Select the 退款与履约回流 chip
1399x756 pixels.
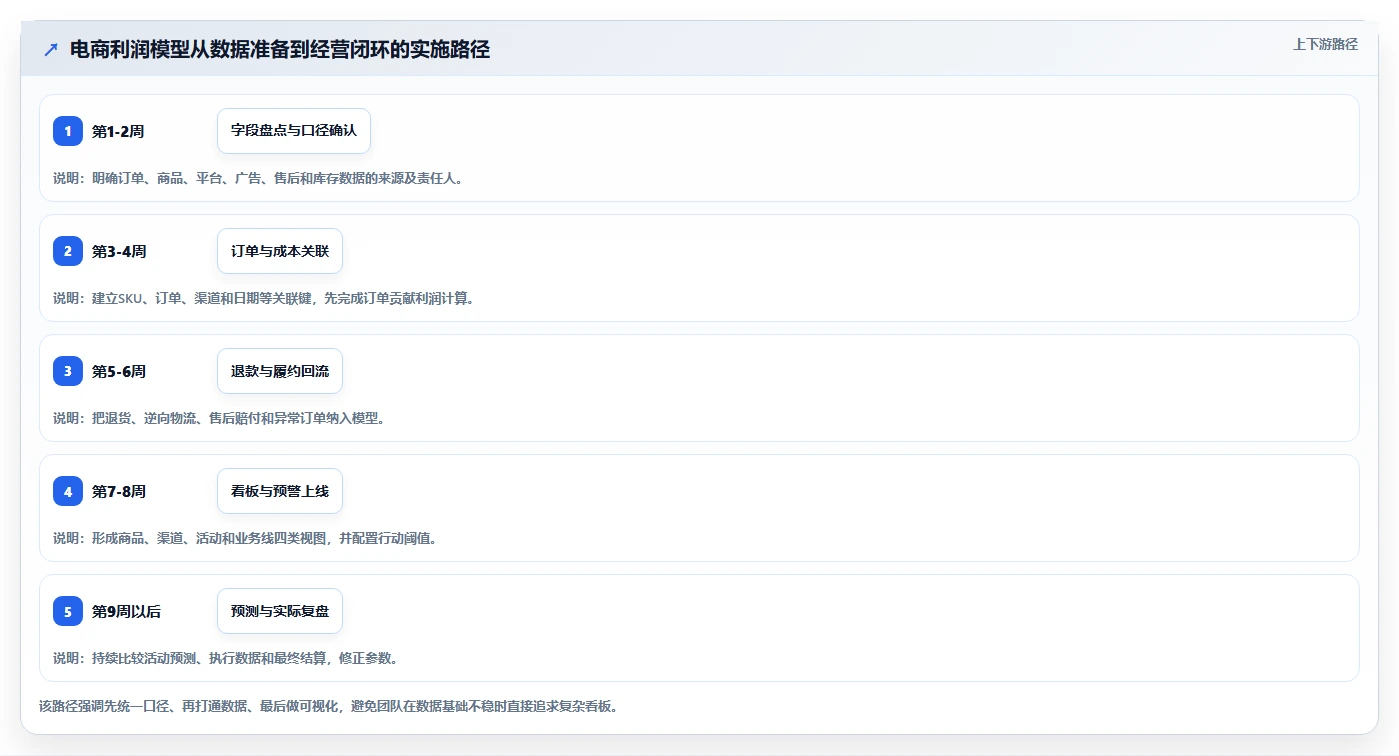click(280, 371)
